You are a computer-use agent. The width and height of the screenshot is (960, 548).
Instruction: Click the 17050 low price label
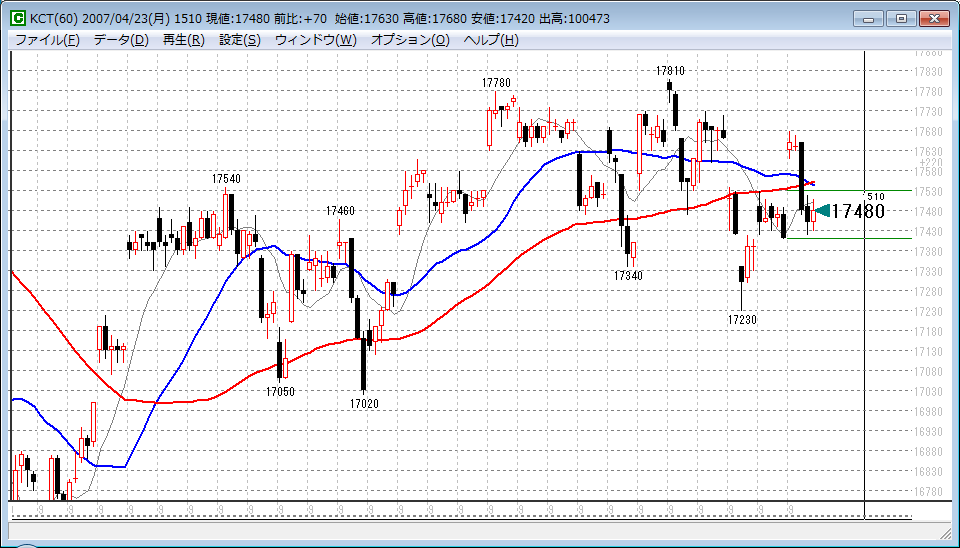[x=280, y=392]
